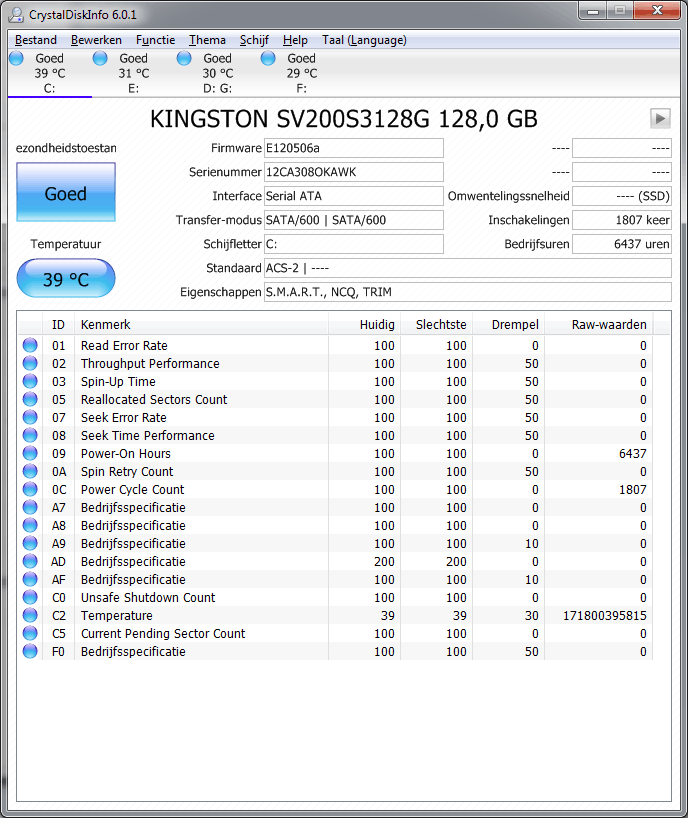Click the Raw-waarden column header
The height and width of the screenshot is (818, 688).
pos(599,324)
